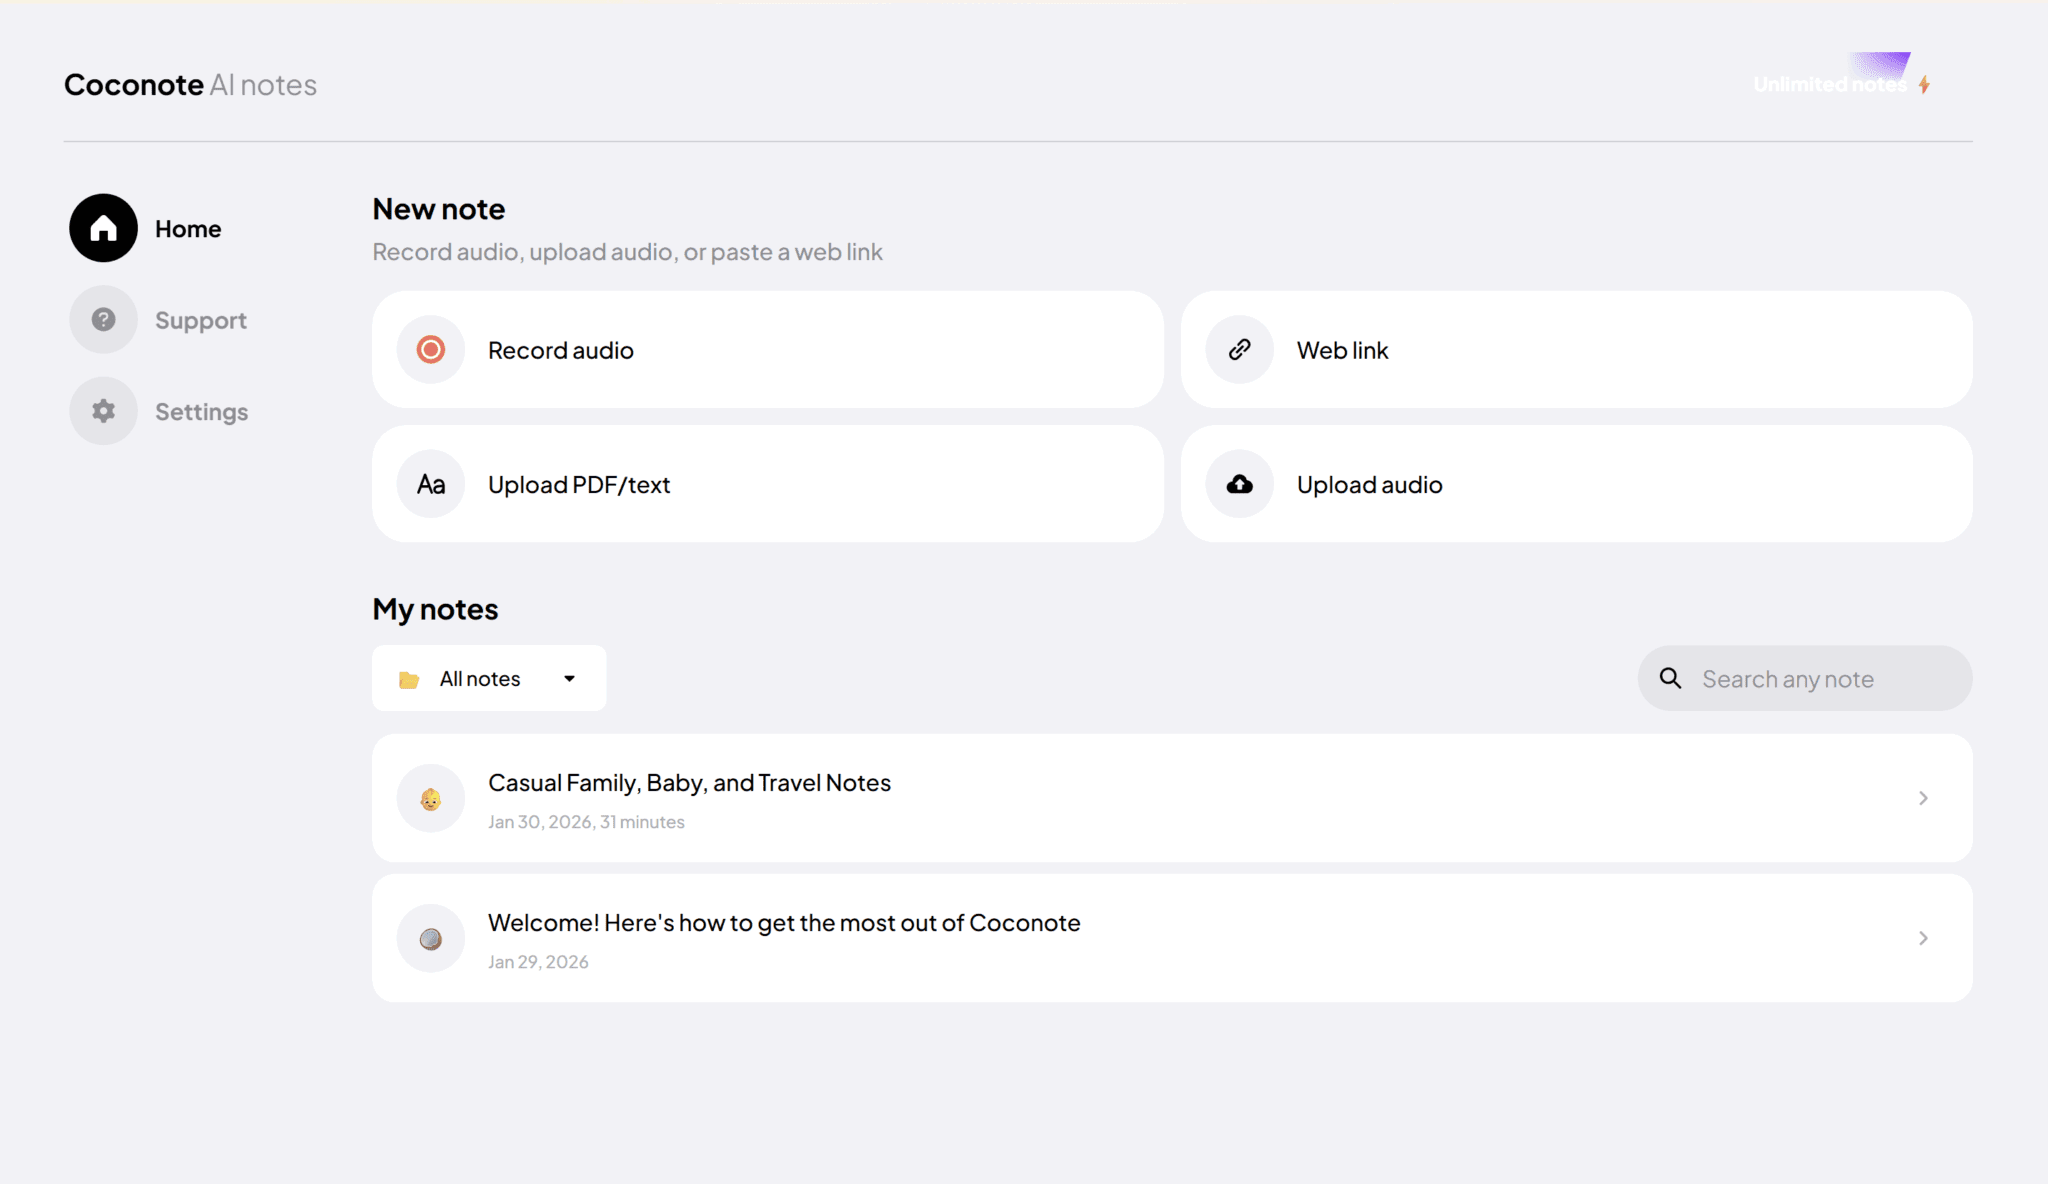The image size is (2048, 1184).
Task: Click the Support question mark icon
Action: click(103, 320)
